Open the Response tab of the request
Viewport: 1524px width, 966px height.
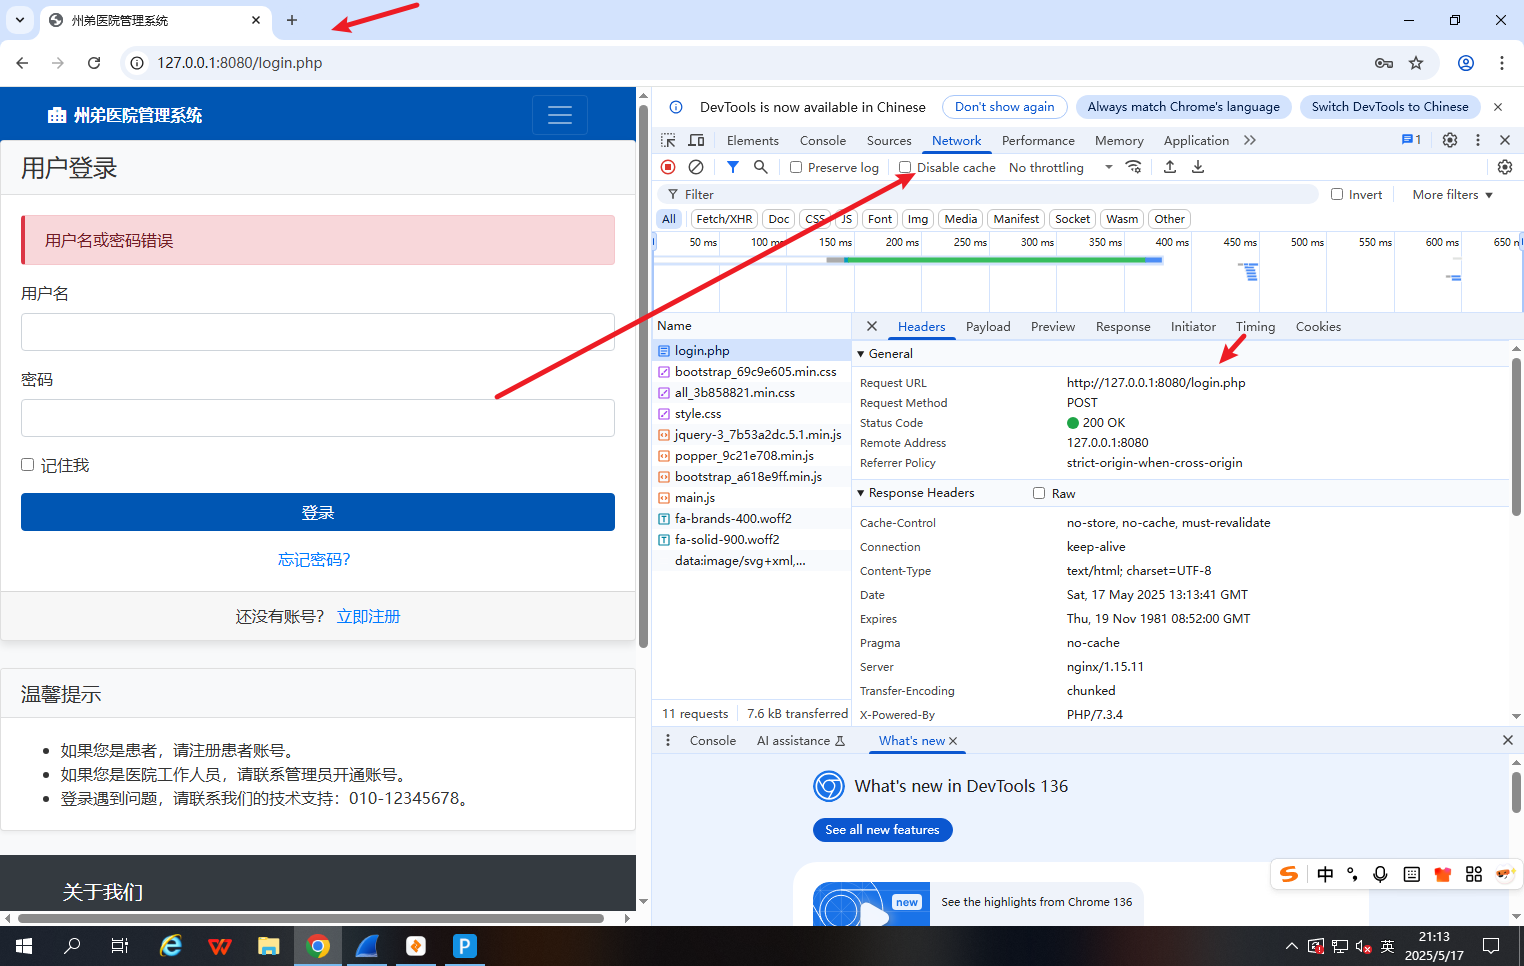pyautogui.click(x=1123, y=326)
